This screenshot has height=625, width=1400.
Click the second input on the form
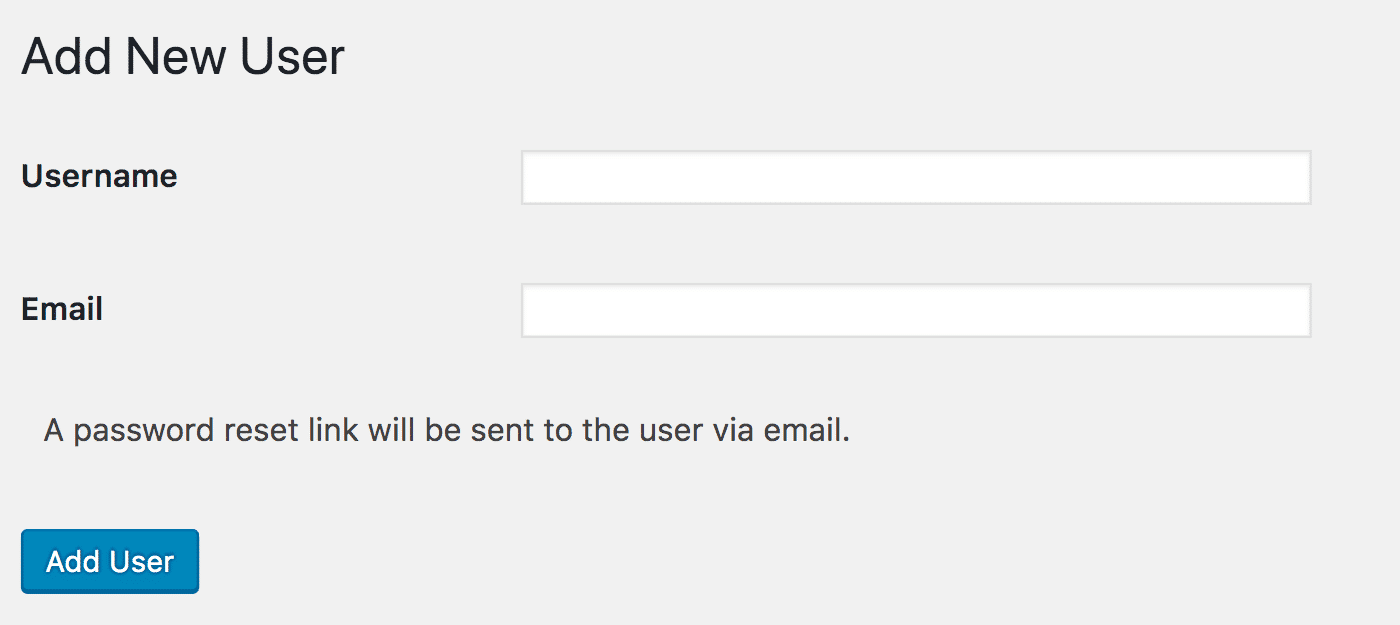click(x=915, y=310)
